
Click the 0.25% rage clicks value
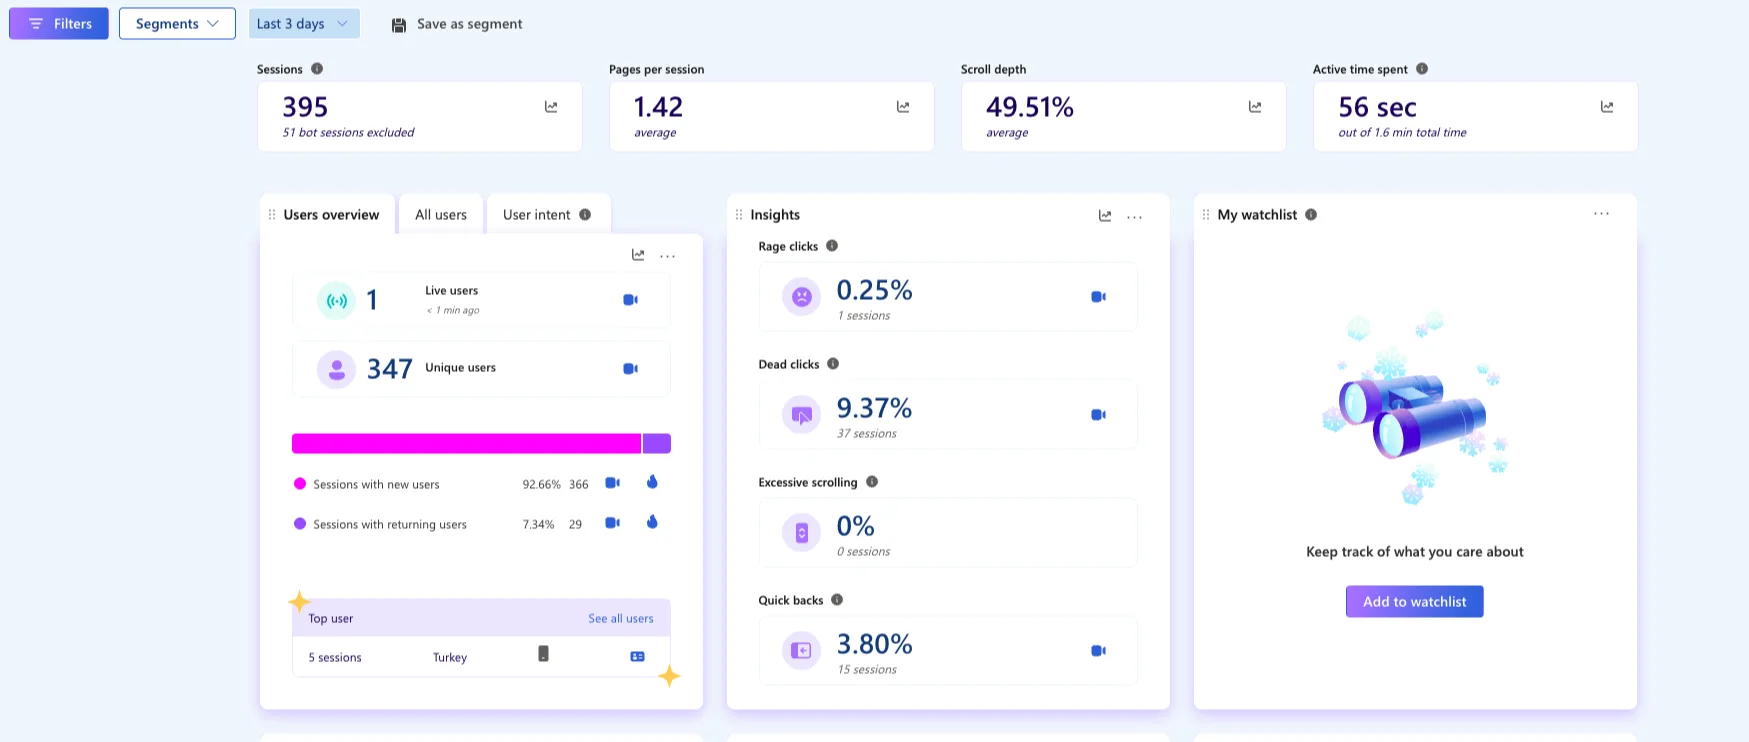click(875, 291)
